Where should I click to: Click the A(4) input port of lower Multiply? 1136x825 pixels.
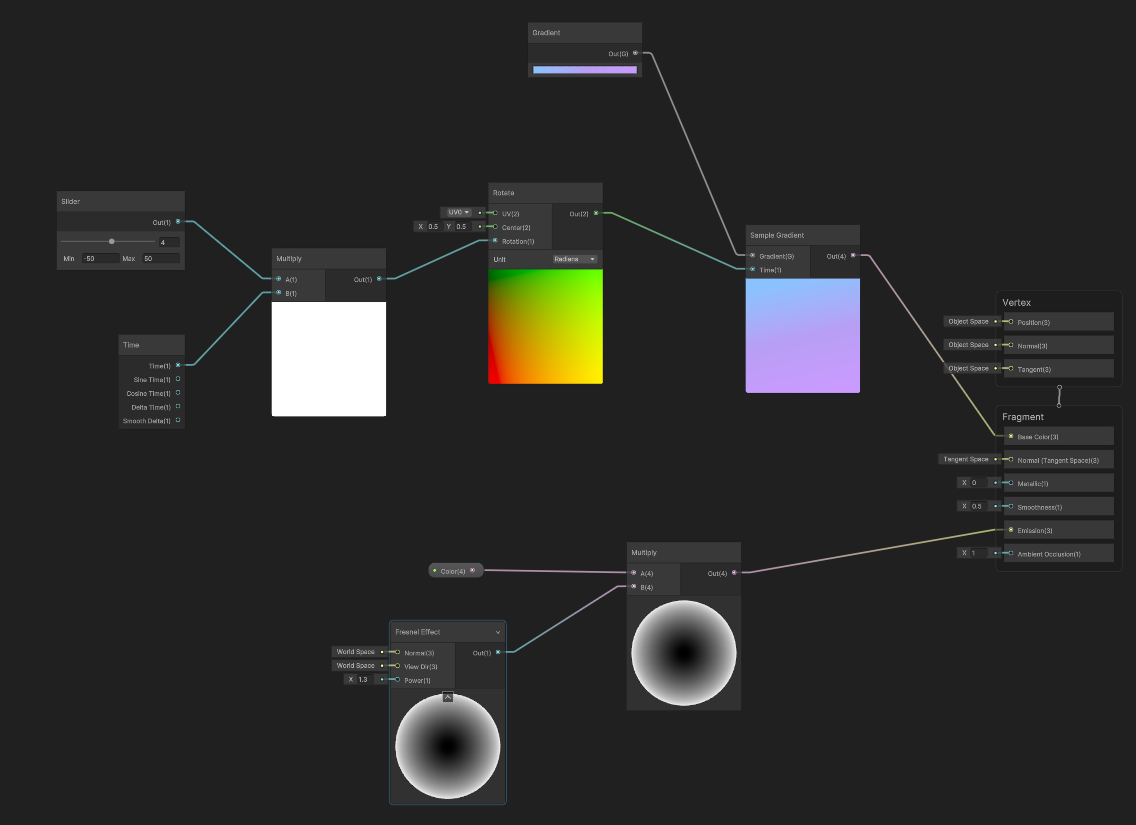click(634, 573)
